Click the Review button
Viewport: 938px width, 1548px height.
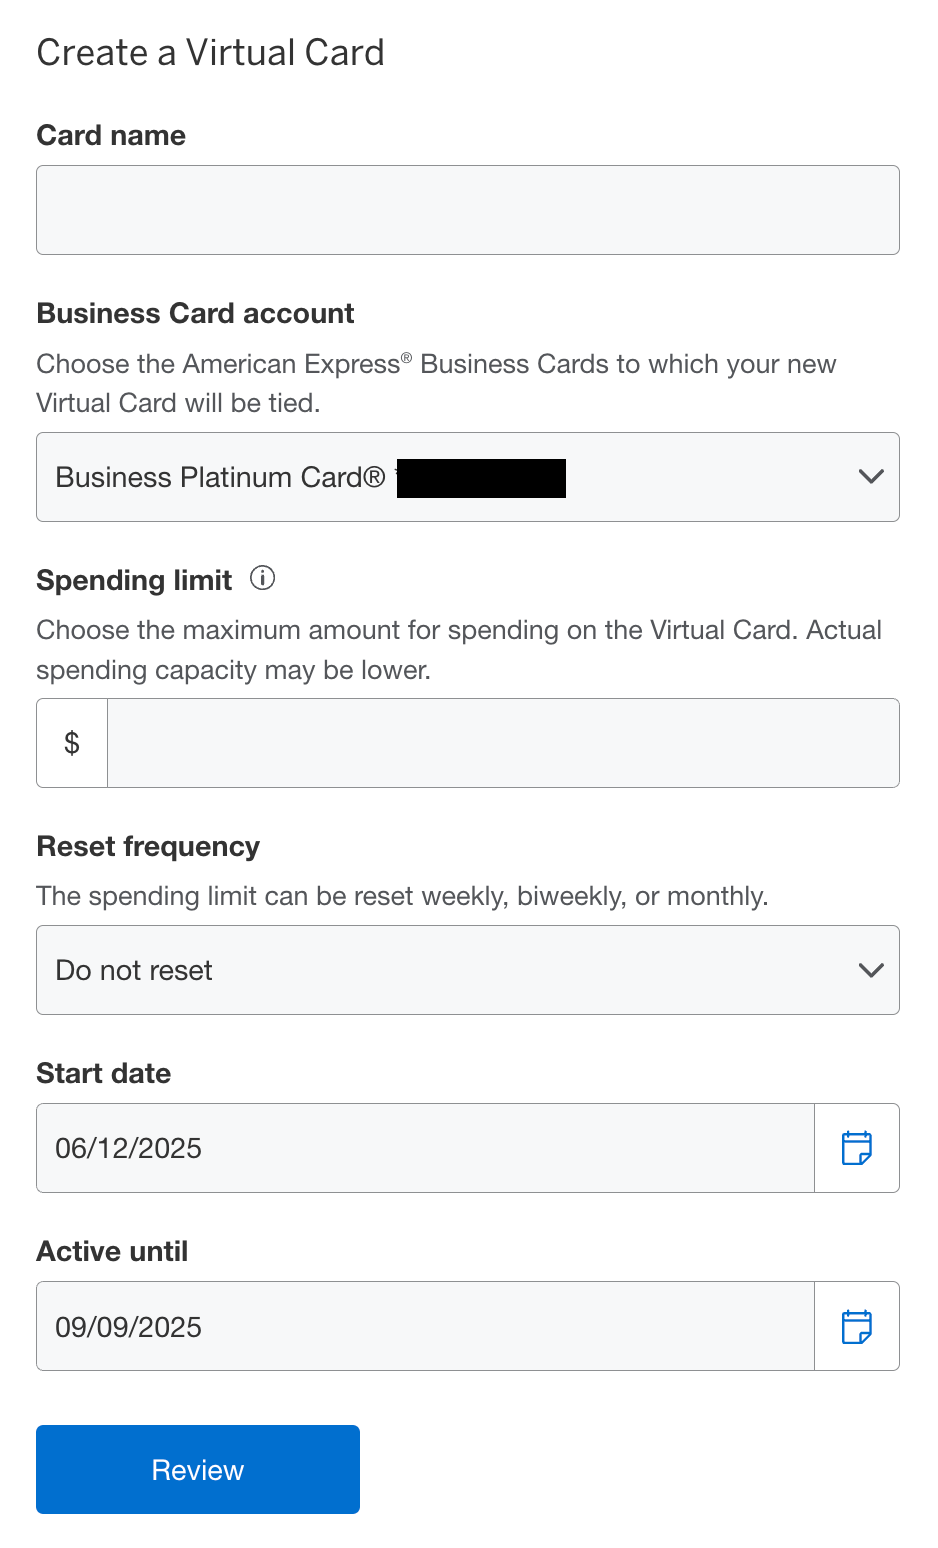(x=198, y=1469)
